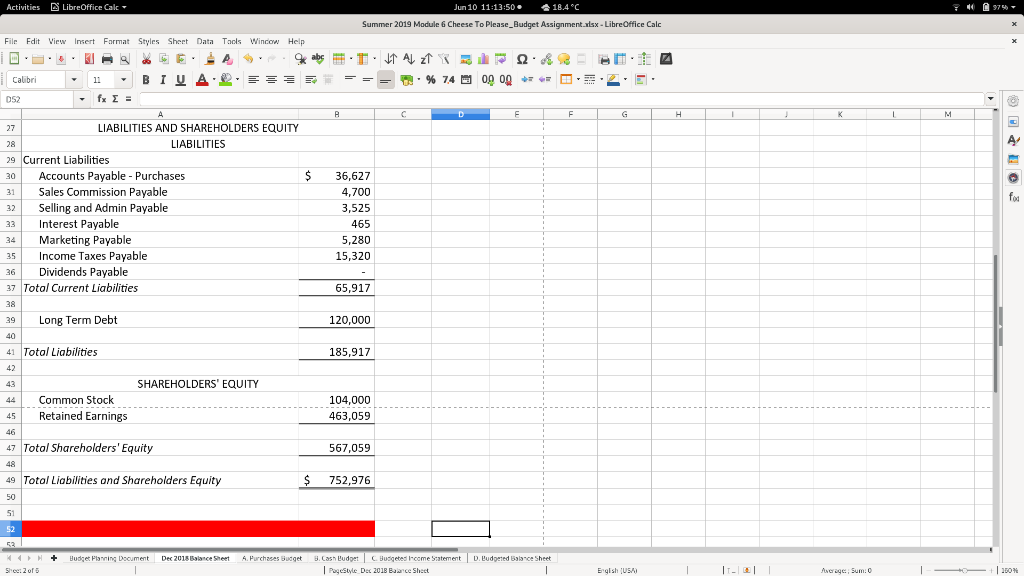1024x576 pixels.
Task: Open the print preview
Action: pyautogui.click(x=124, y=59)
